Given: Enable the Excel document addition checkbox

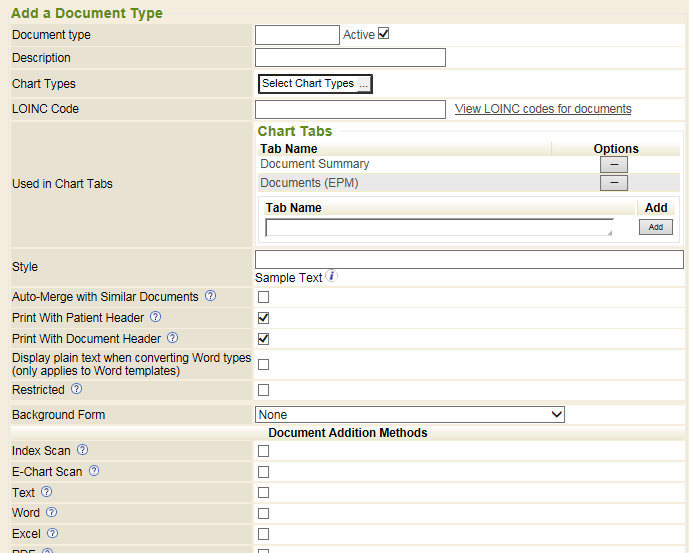Looking at the screenshot, I should coord(264,534).
